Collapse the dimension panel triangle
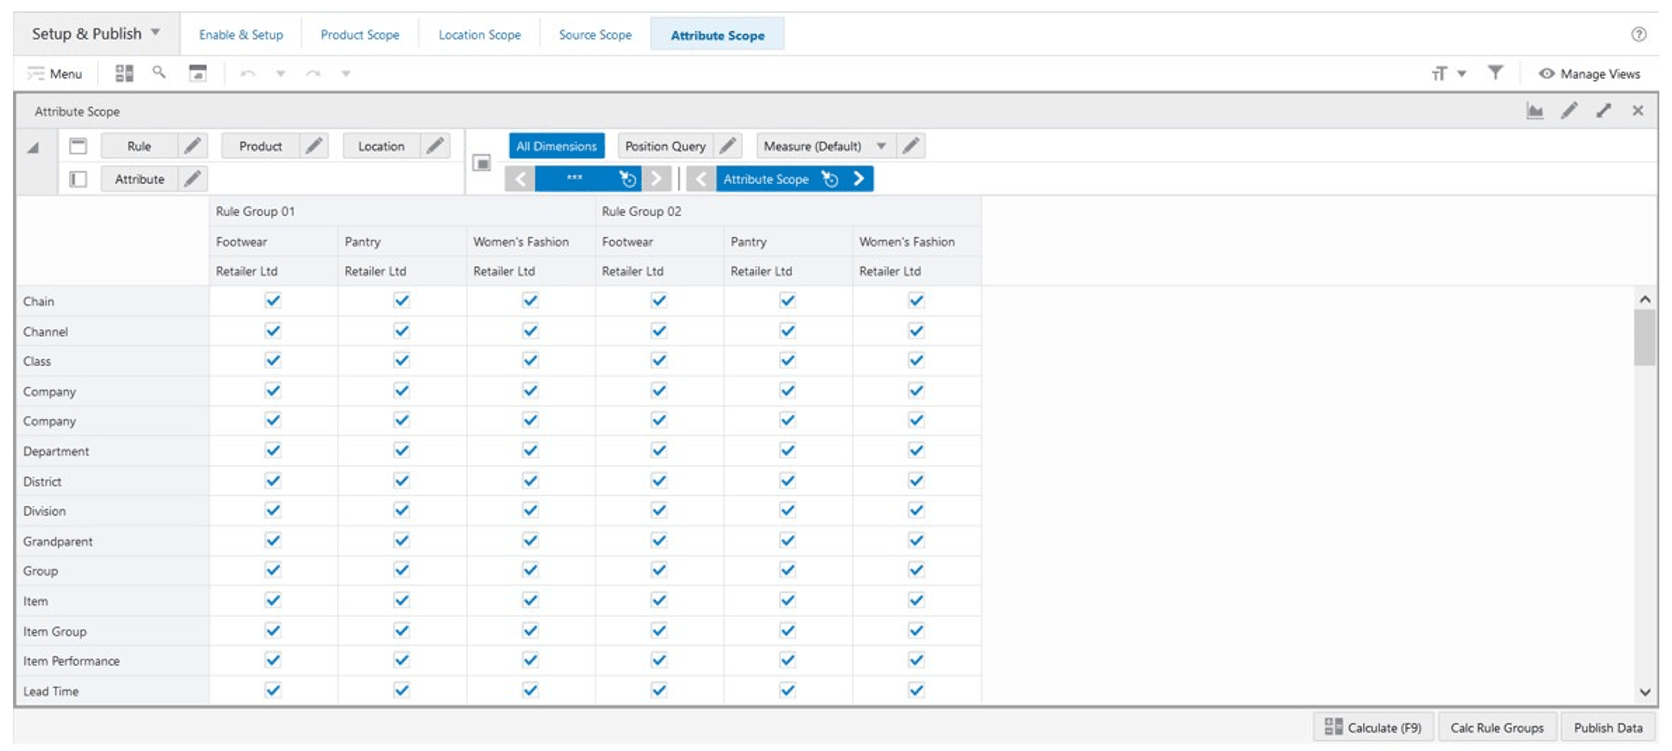The height and width of the screenshot is (751, 1672). [x=33, y=147]
